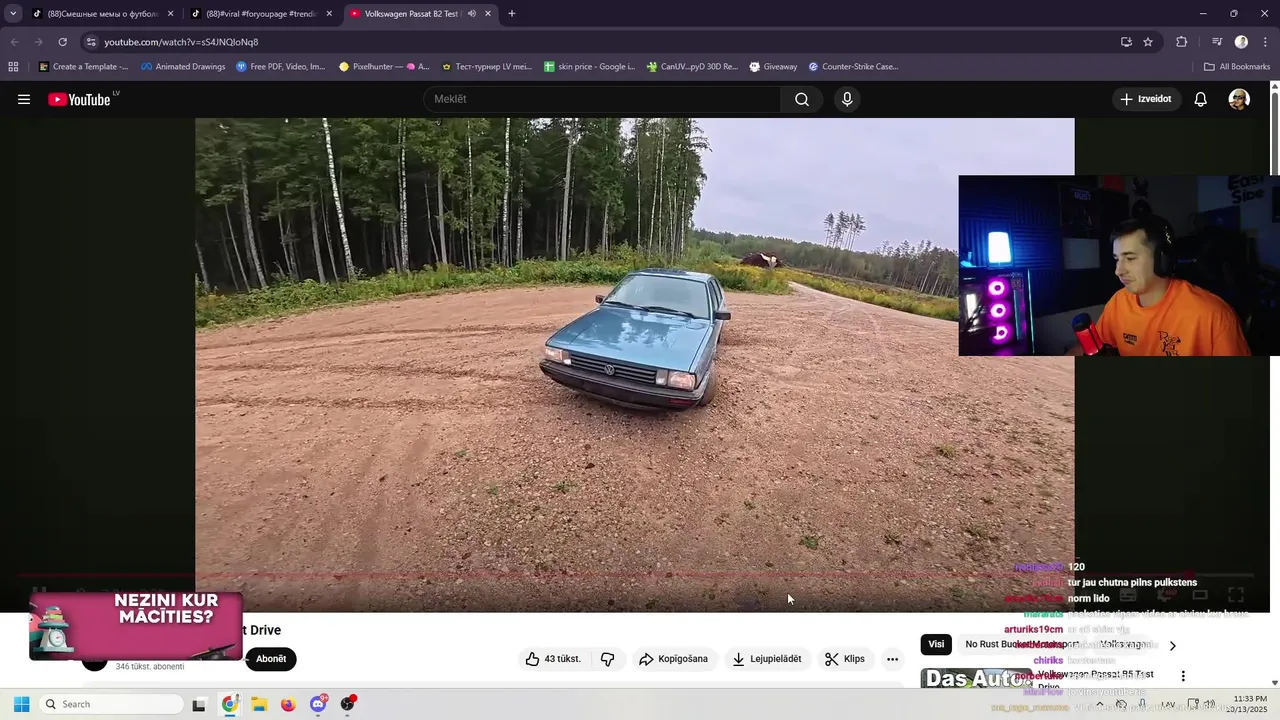This screenshot has width=1280, height=720.
Task: Mute the Volkswagen Passat tab audio icon
Action: (x=471, y=14)
